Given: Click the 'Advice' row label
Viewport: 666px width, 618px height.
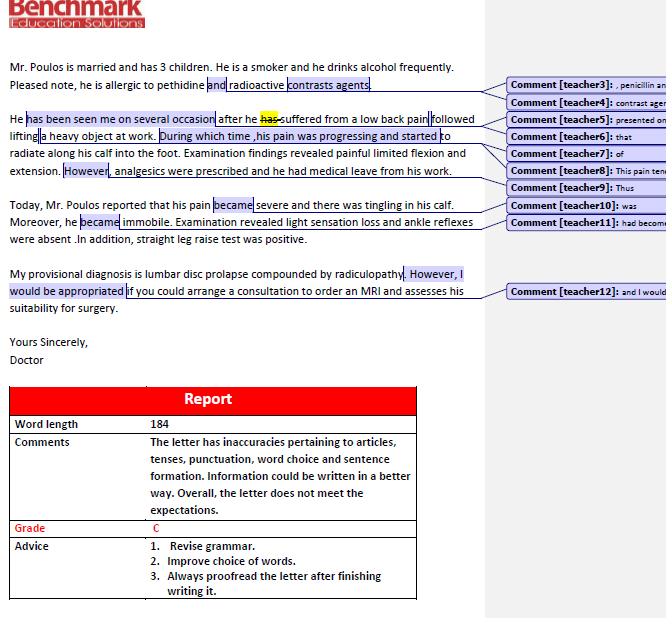Looking at the screenshot, I should pos(31,546).
